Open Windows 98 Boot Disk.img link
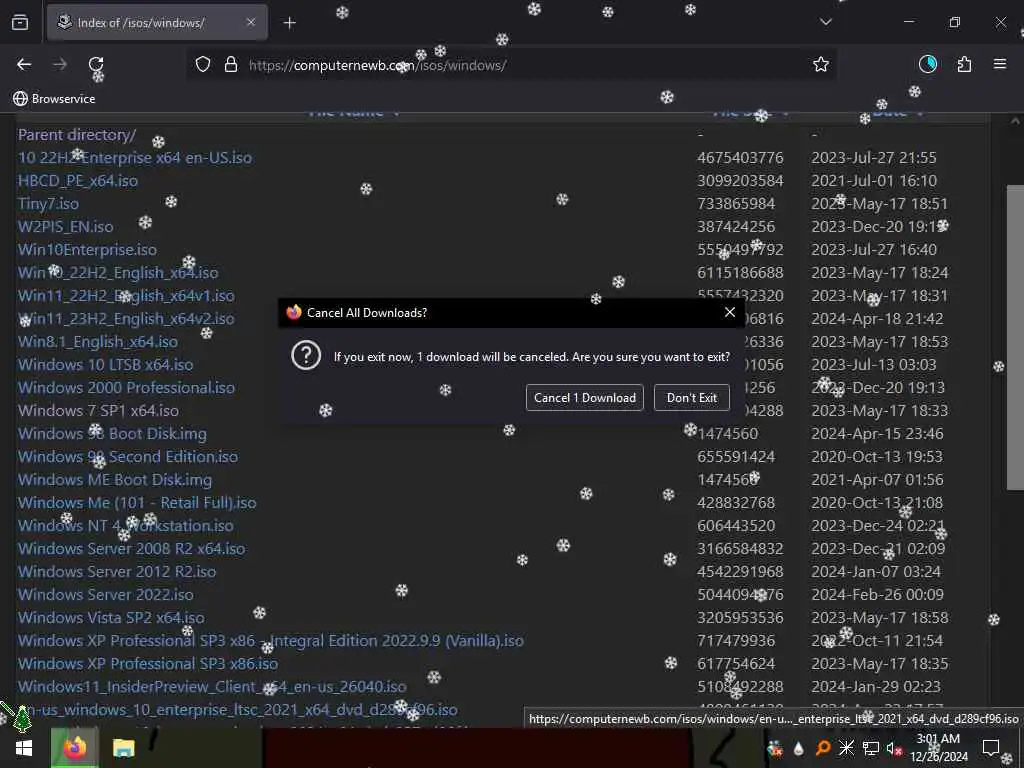The height and width of the screenshot is (768, 1024). [112, 433]
